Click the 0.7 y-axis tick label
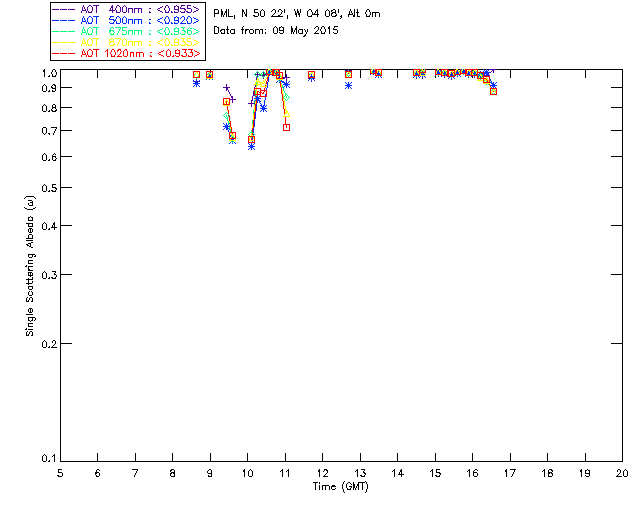The width and height of the screenshot is (640, 512). 49,131
